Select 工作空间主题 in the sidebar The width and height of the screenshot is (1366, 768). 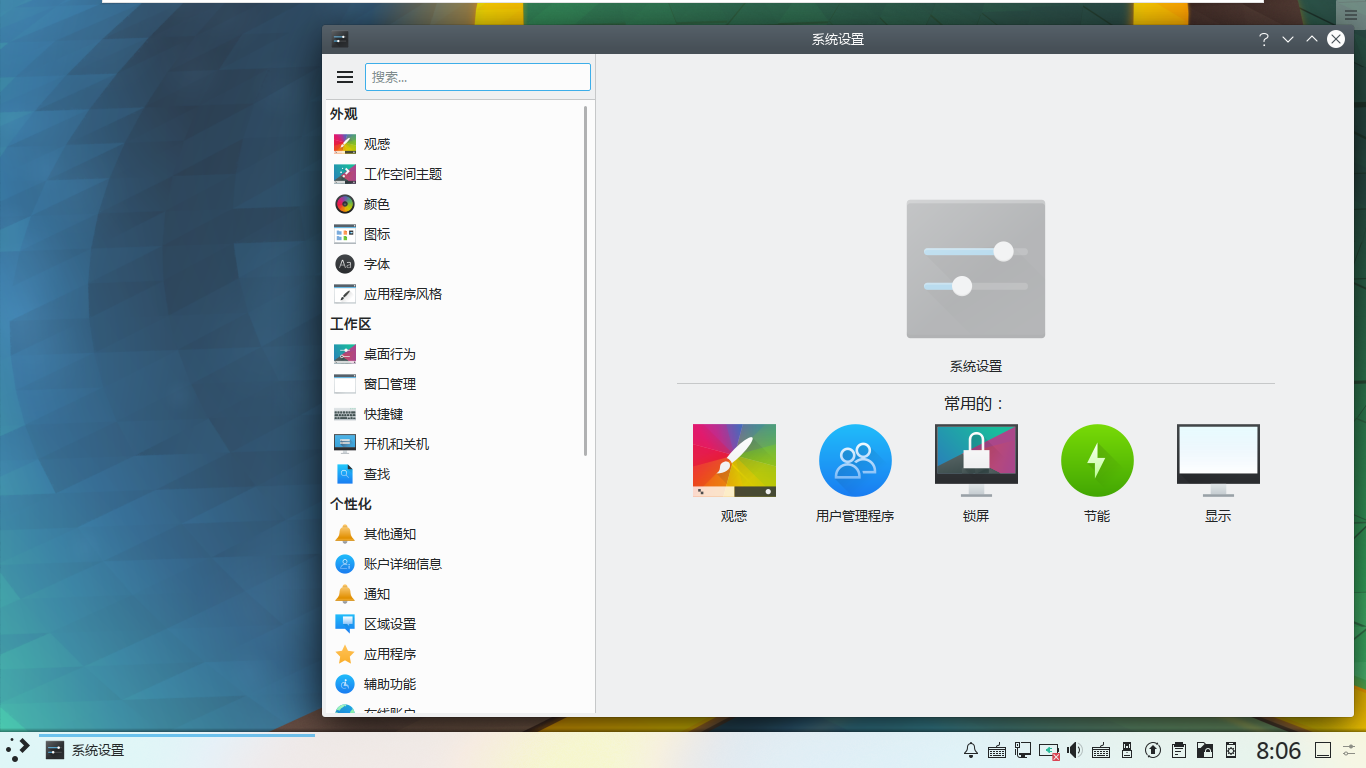click(x=454, y=174)
